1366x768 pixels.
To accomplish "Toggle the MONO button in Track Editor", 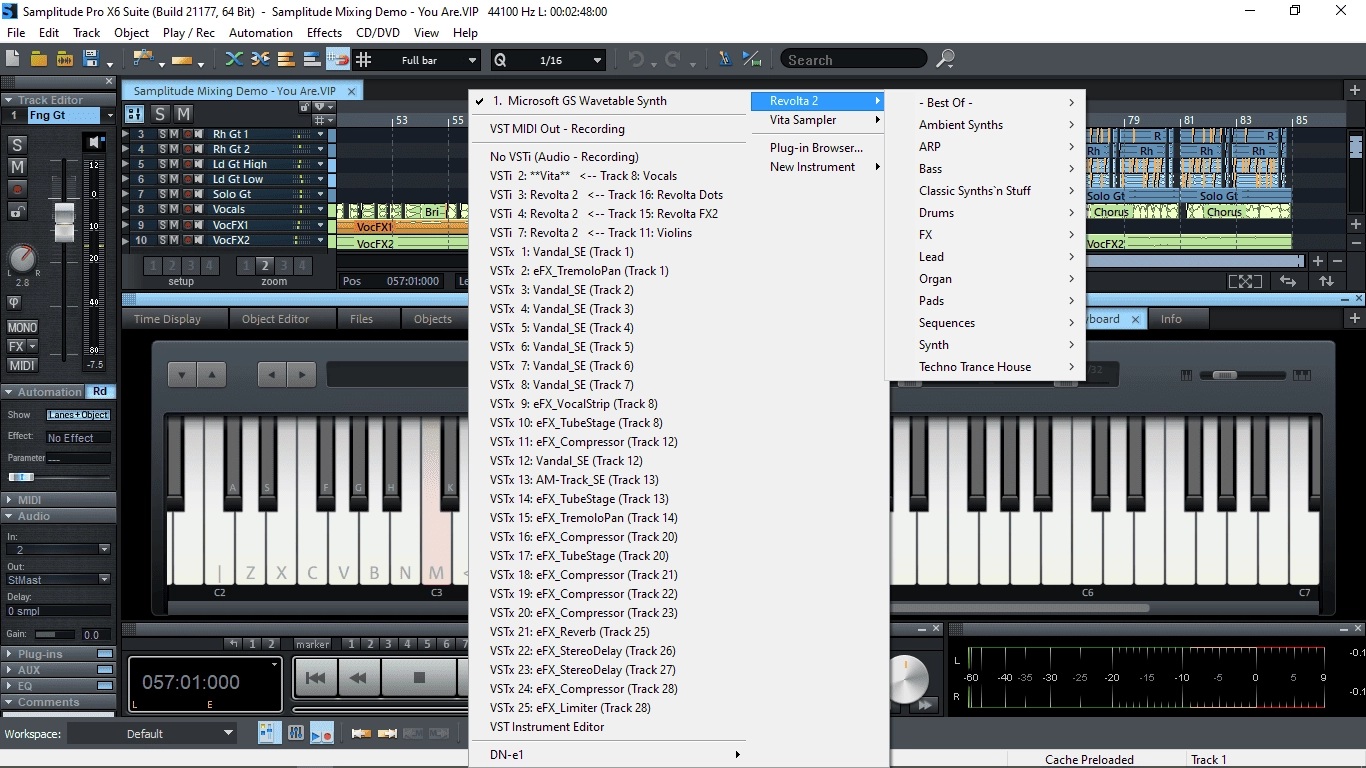I will tap(22, 327).
